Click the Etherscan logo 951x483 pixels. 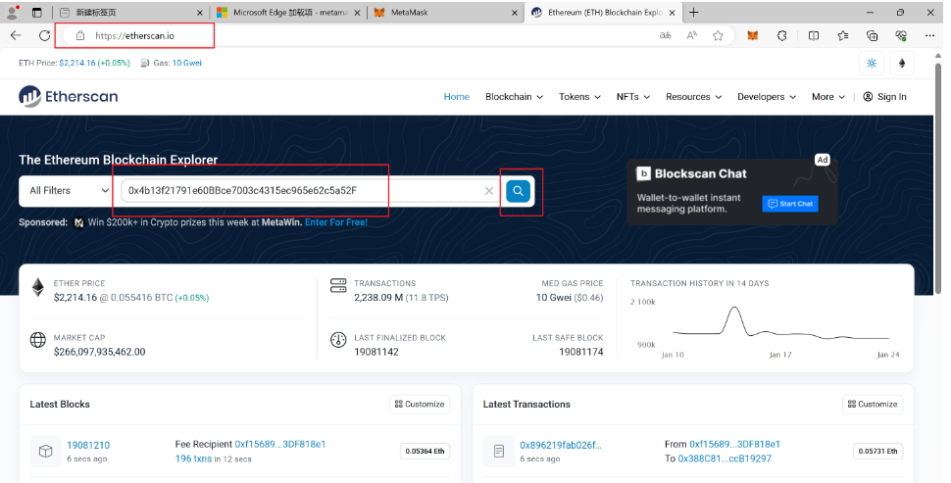[68, 96]
